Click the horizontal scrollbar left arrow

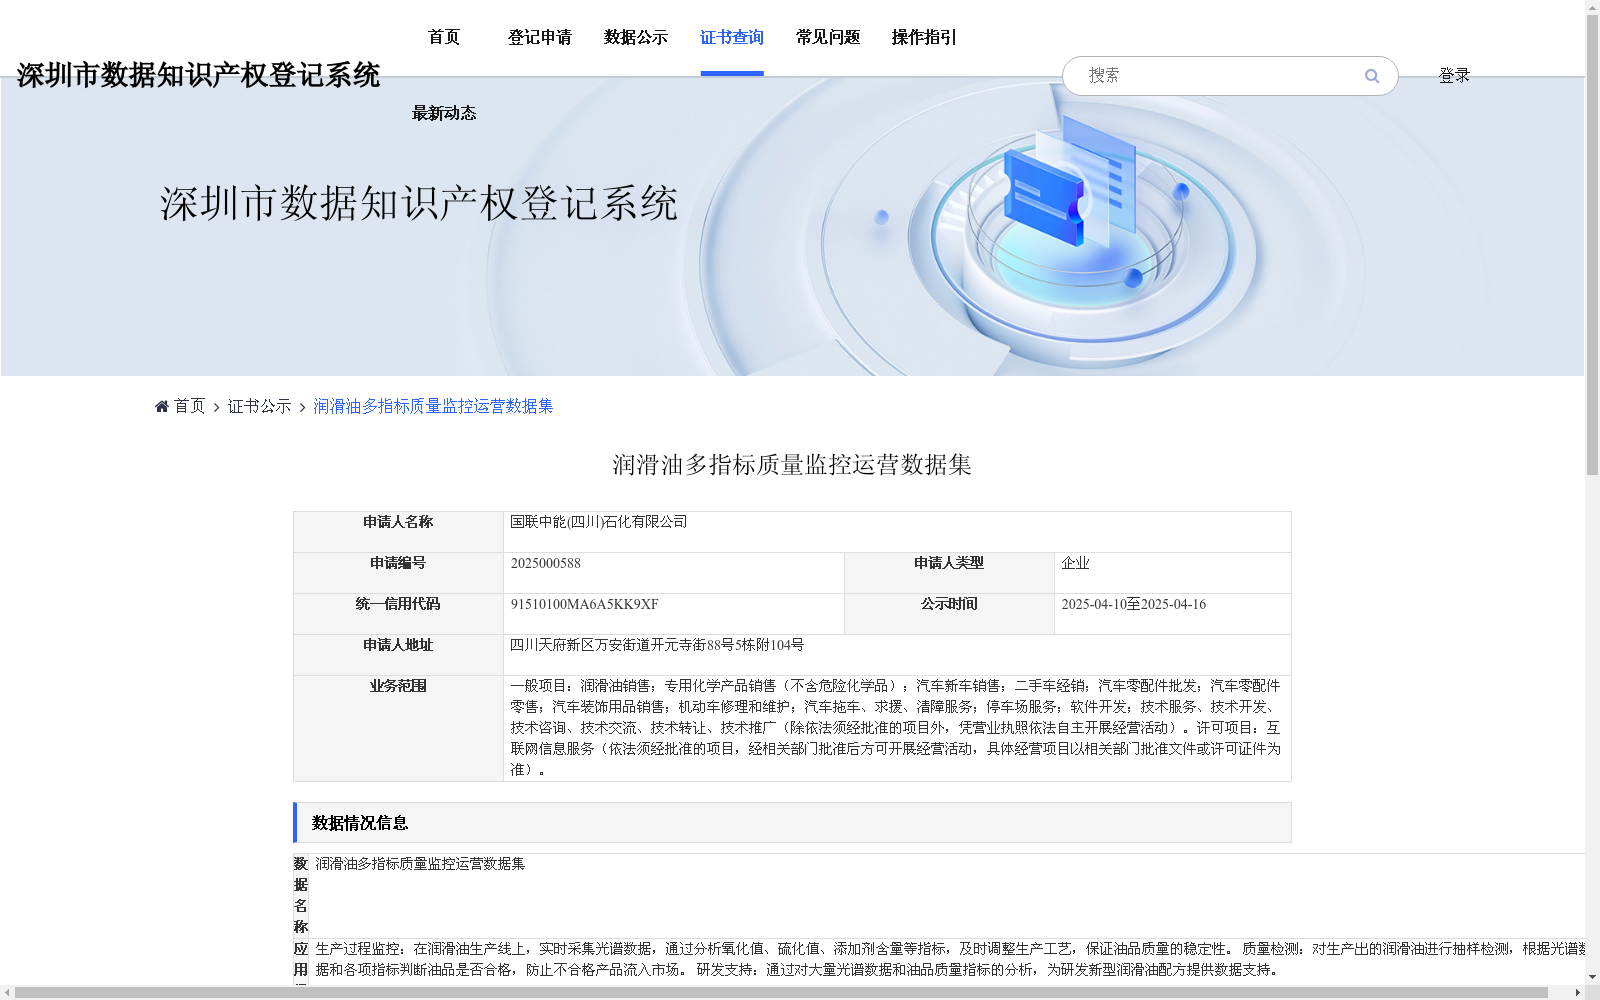click(7, 992)
